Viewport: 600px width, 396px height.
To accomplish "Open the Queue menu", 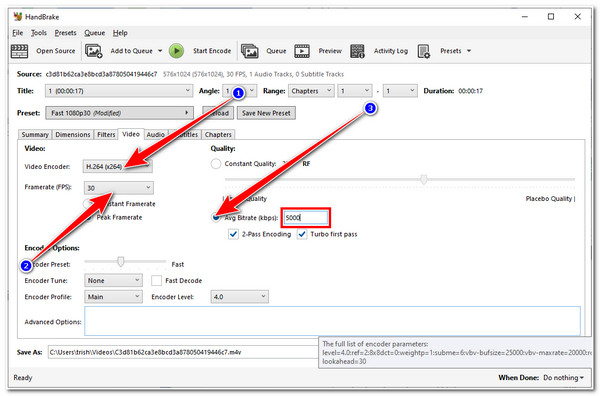I will pos(95,33).
